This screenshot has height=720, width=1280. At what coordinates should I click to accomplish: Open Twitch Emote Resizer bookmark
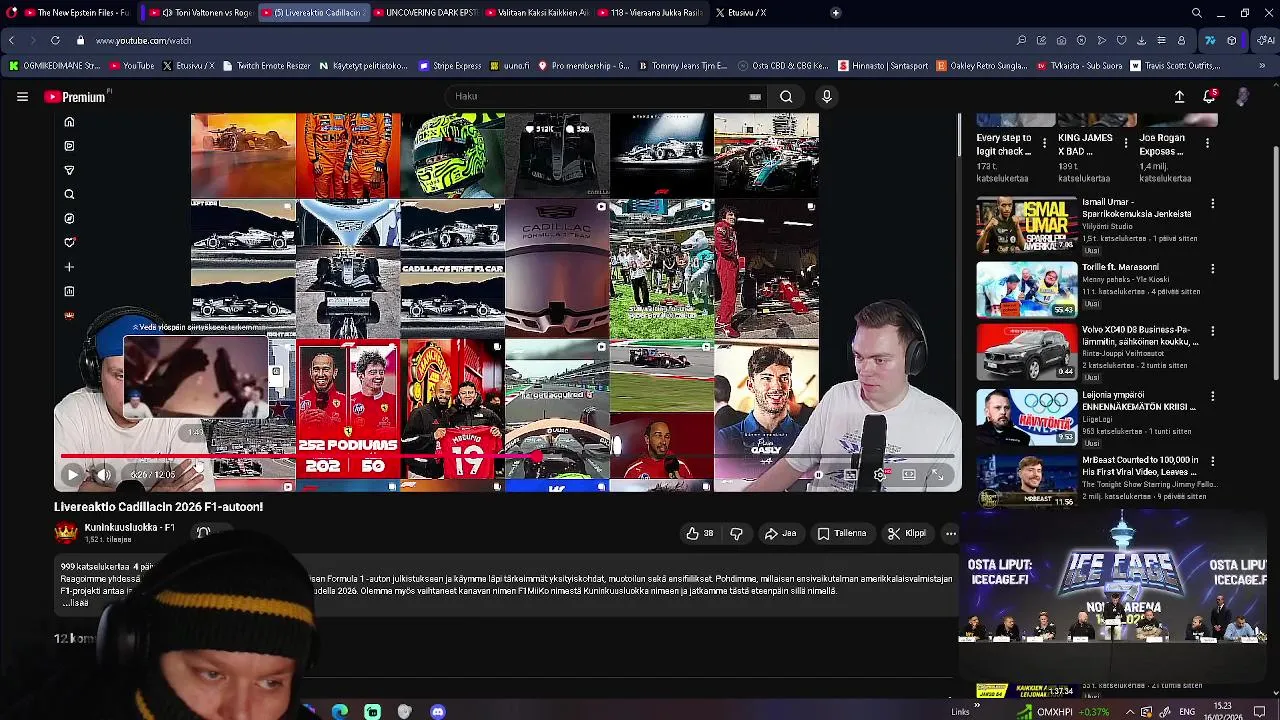coord(266,66)
